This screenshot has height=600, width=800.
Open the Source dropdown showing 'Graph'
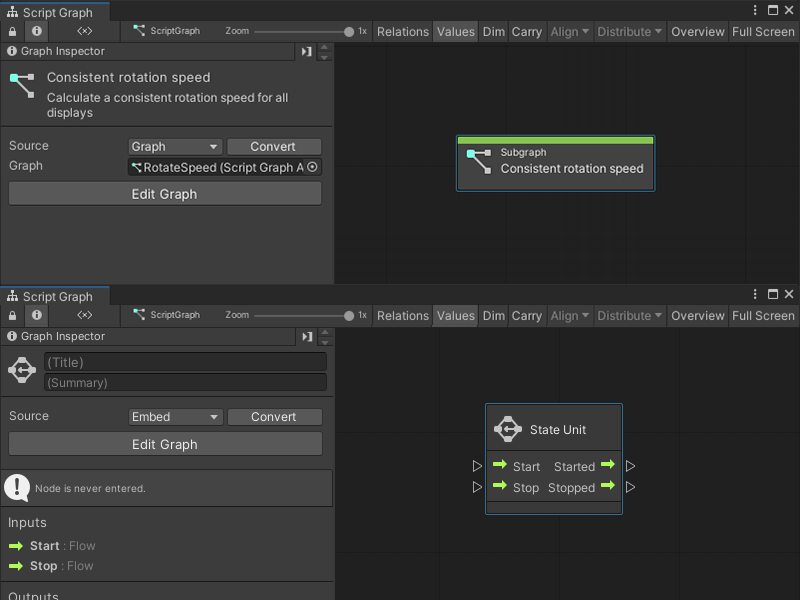(x=175, y=147)
